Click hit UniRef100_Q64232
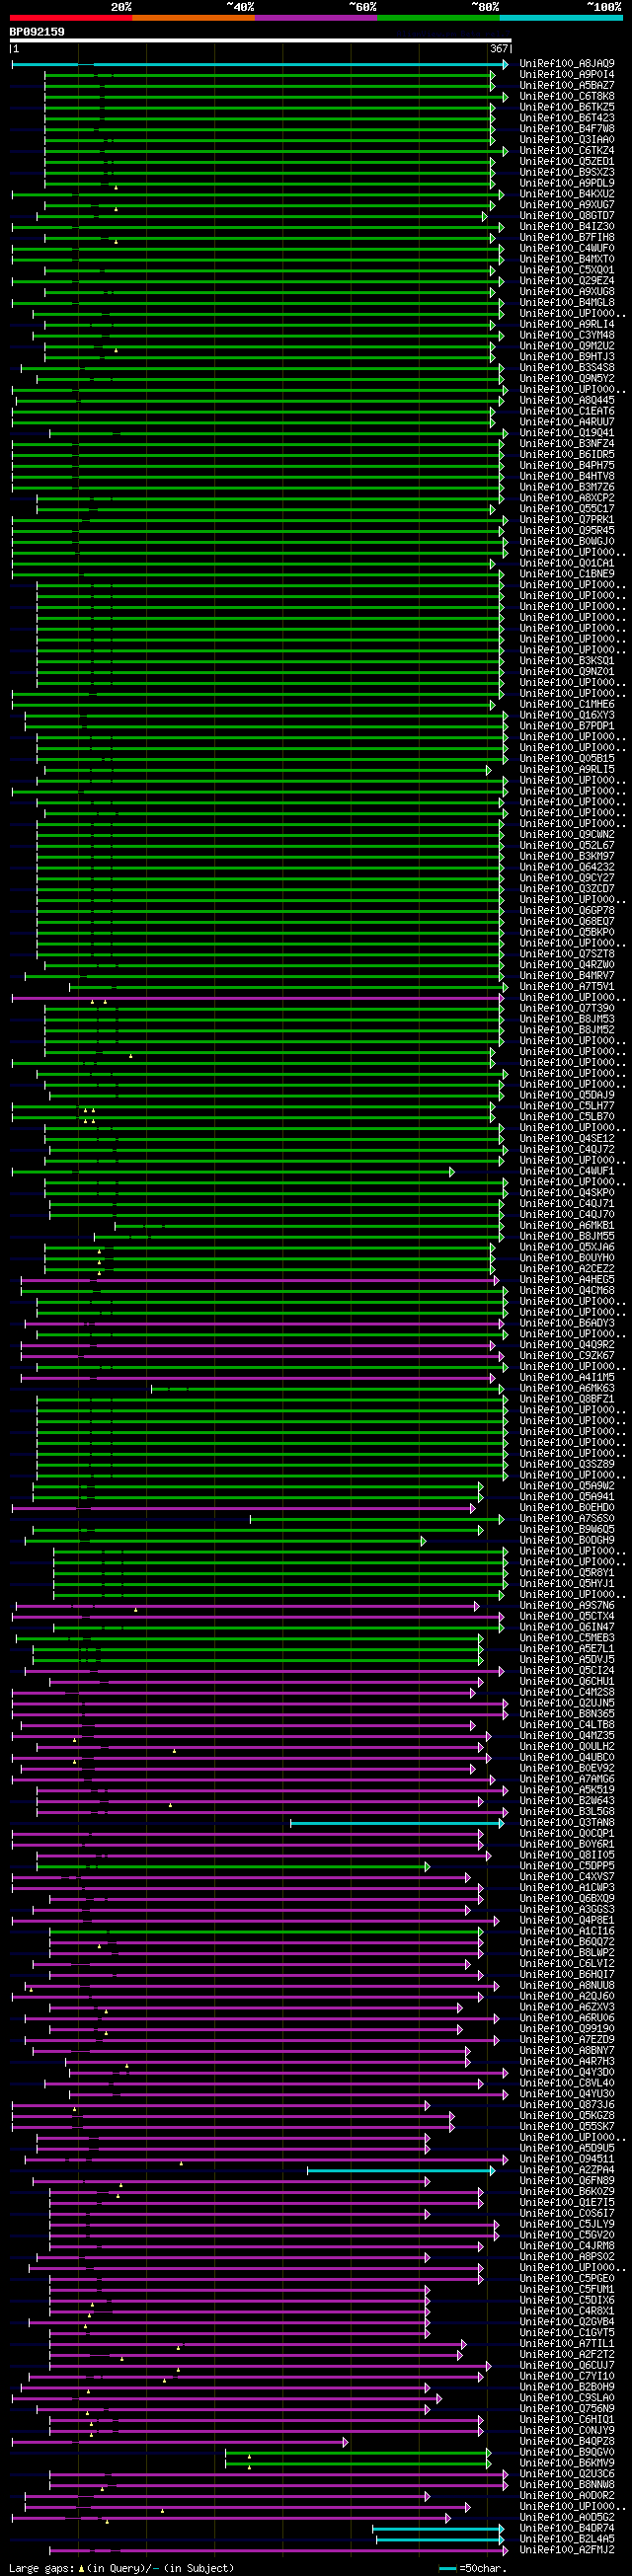This screenshot has width=632, height=2576. point(567,868)
